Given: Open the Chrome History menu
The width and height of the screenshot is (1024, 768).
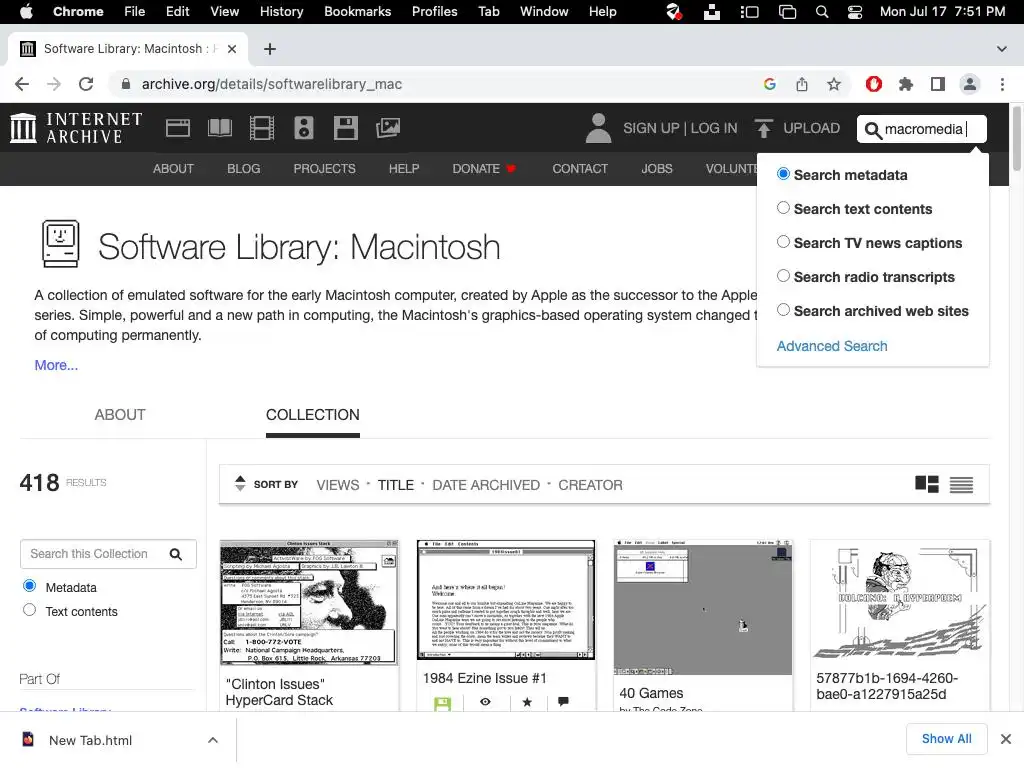Looking at the screenshot, I should [281, 12].
